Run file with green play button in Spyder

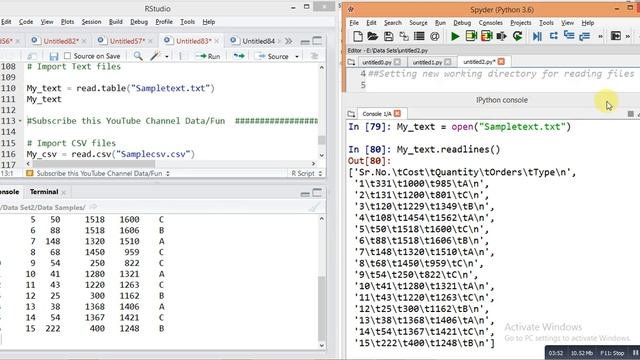pos(455,36)
